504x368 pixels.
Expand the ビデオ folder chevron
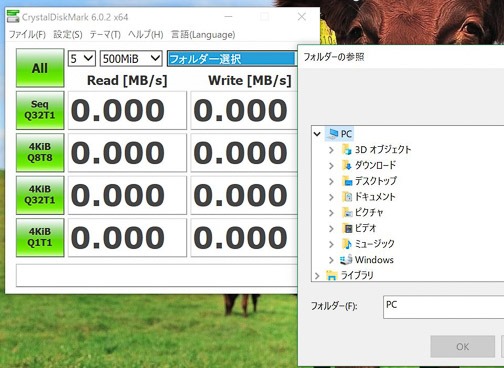click(331, 228)
